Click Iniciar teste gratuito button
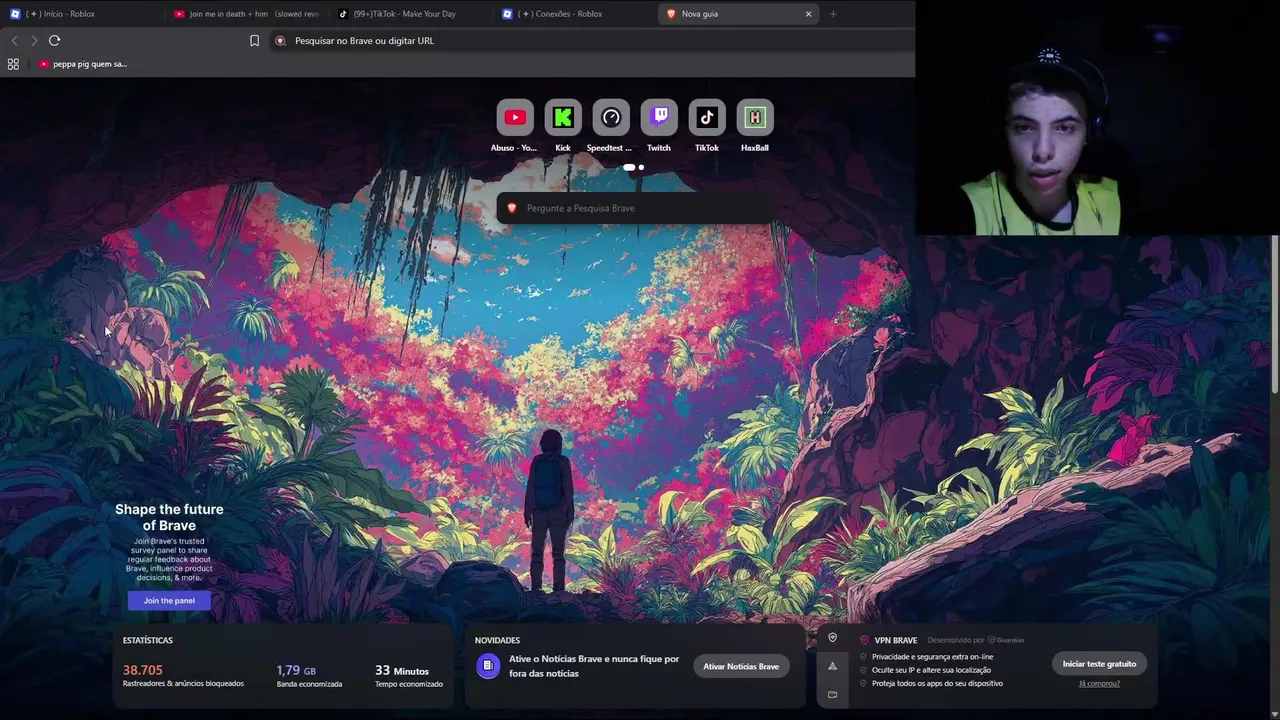Image resolution: width=1280 pixels, height=720 pixels. point(1099,664)
